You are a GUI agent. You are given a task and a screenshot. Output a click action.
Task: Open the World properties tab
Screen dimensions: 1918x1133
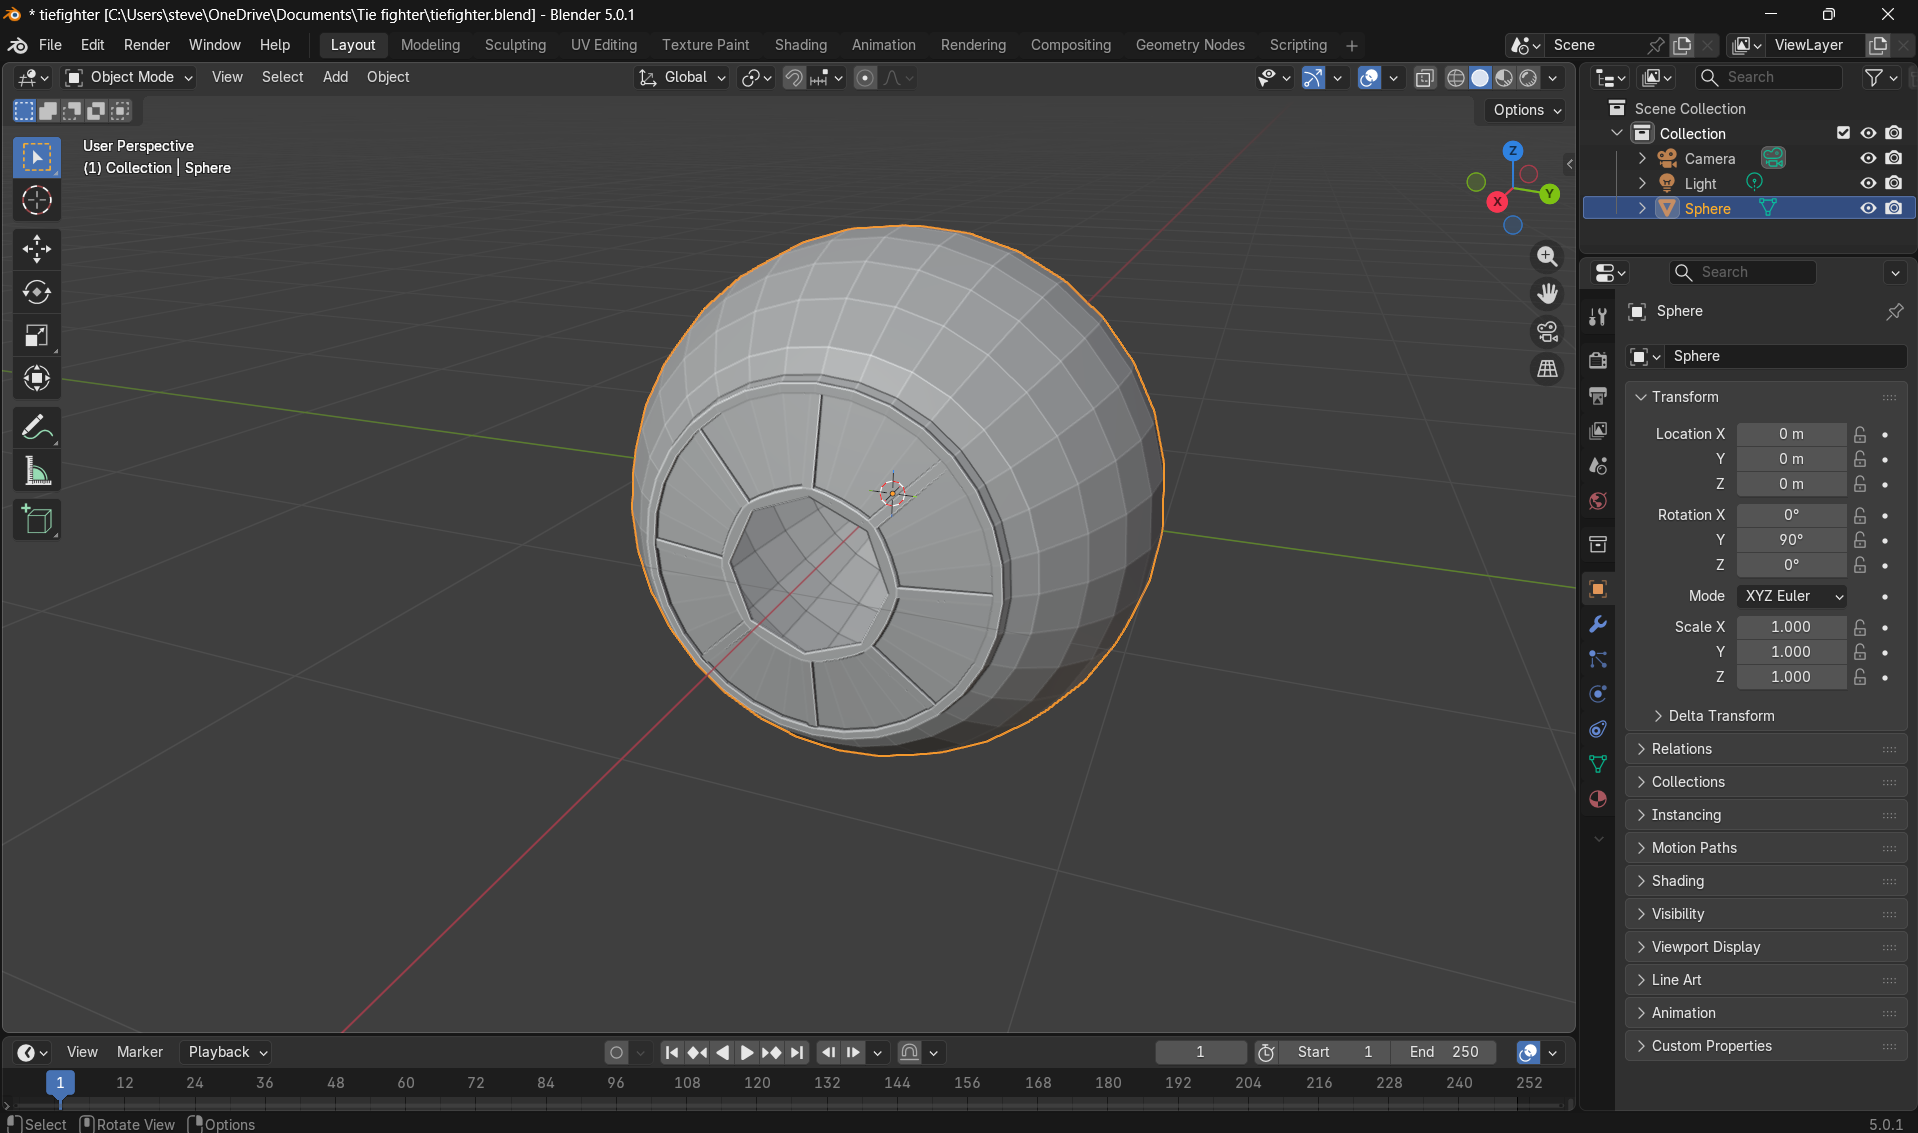(x=1598, y=501)
